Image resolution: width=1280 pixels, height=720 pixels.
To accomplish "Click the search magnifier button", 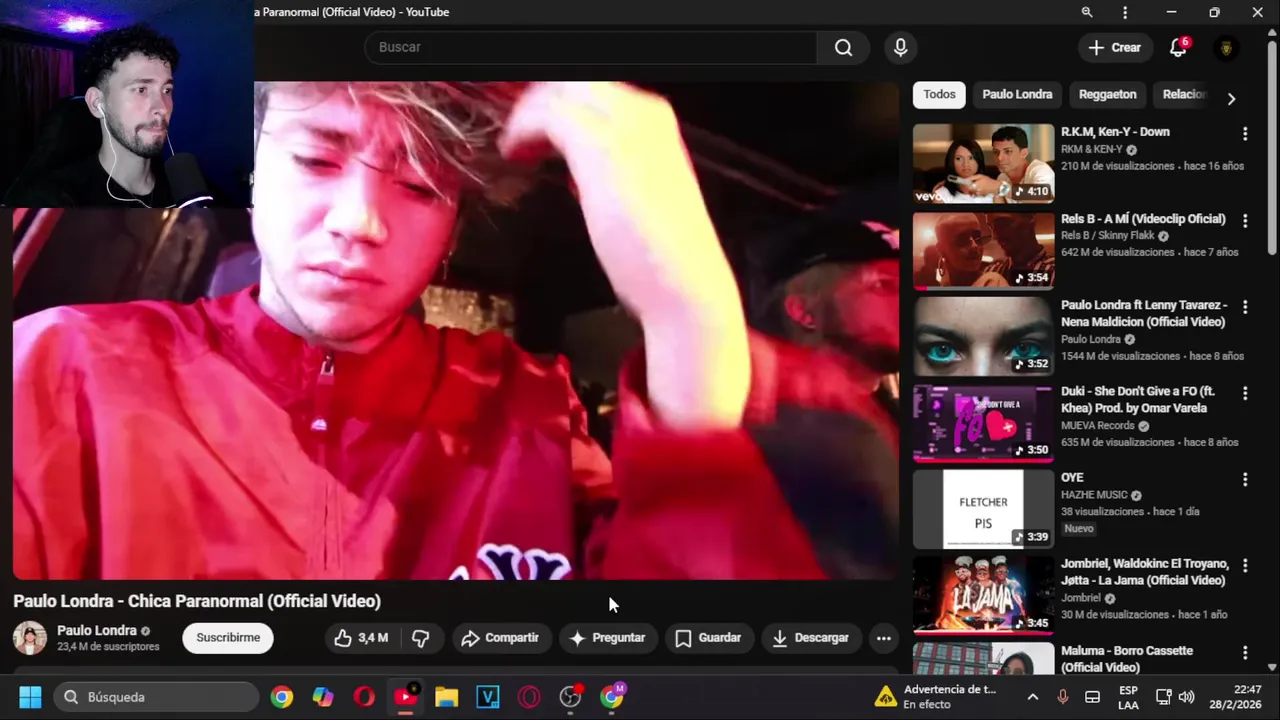I will (x=844, y=48).
